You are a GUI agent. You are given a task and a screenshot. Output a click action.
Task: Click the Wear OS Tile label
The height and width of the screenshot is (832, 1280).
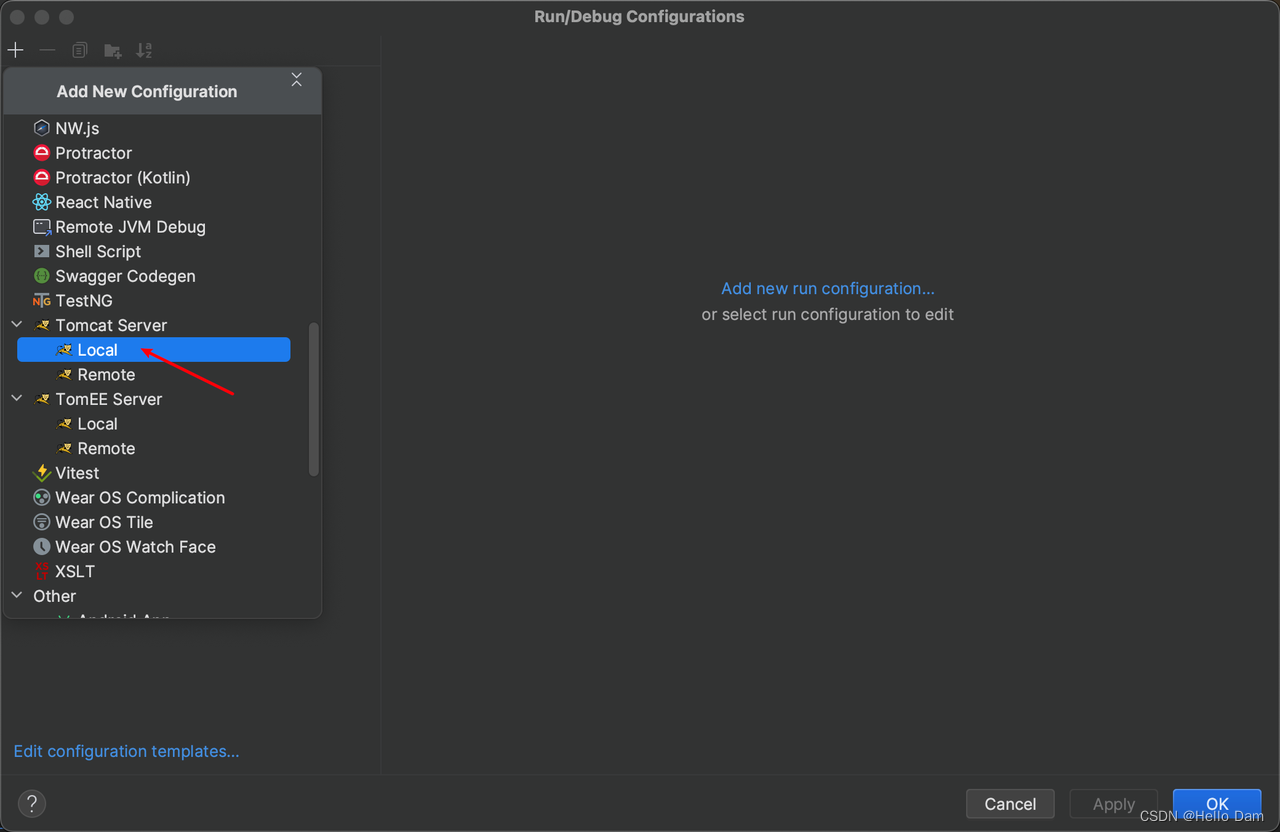[x=104, y=522]
